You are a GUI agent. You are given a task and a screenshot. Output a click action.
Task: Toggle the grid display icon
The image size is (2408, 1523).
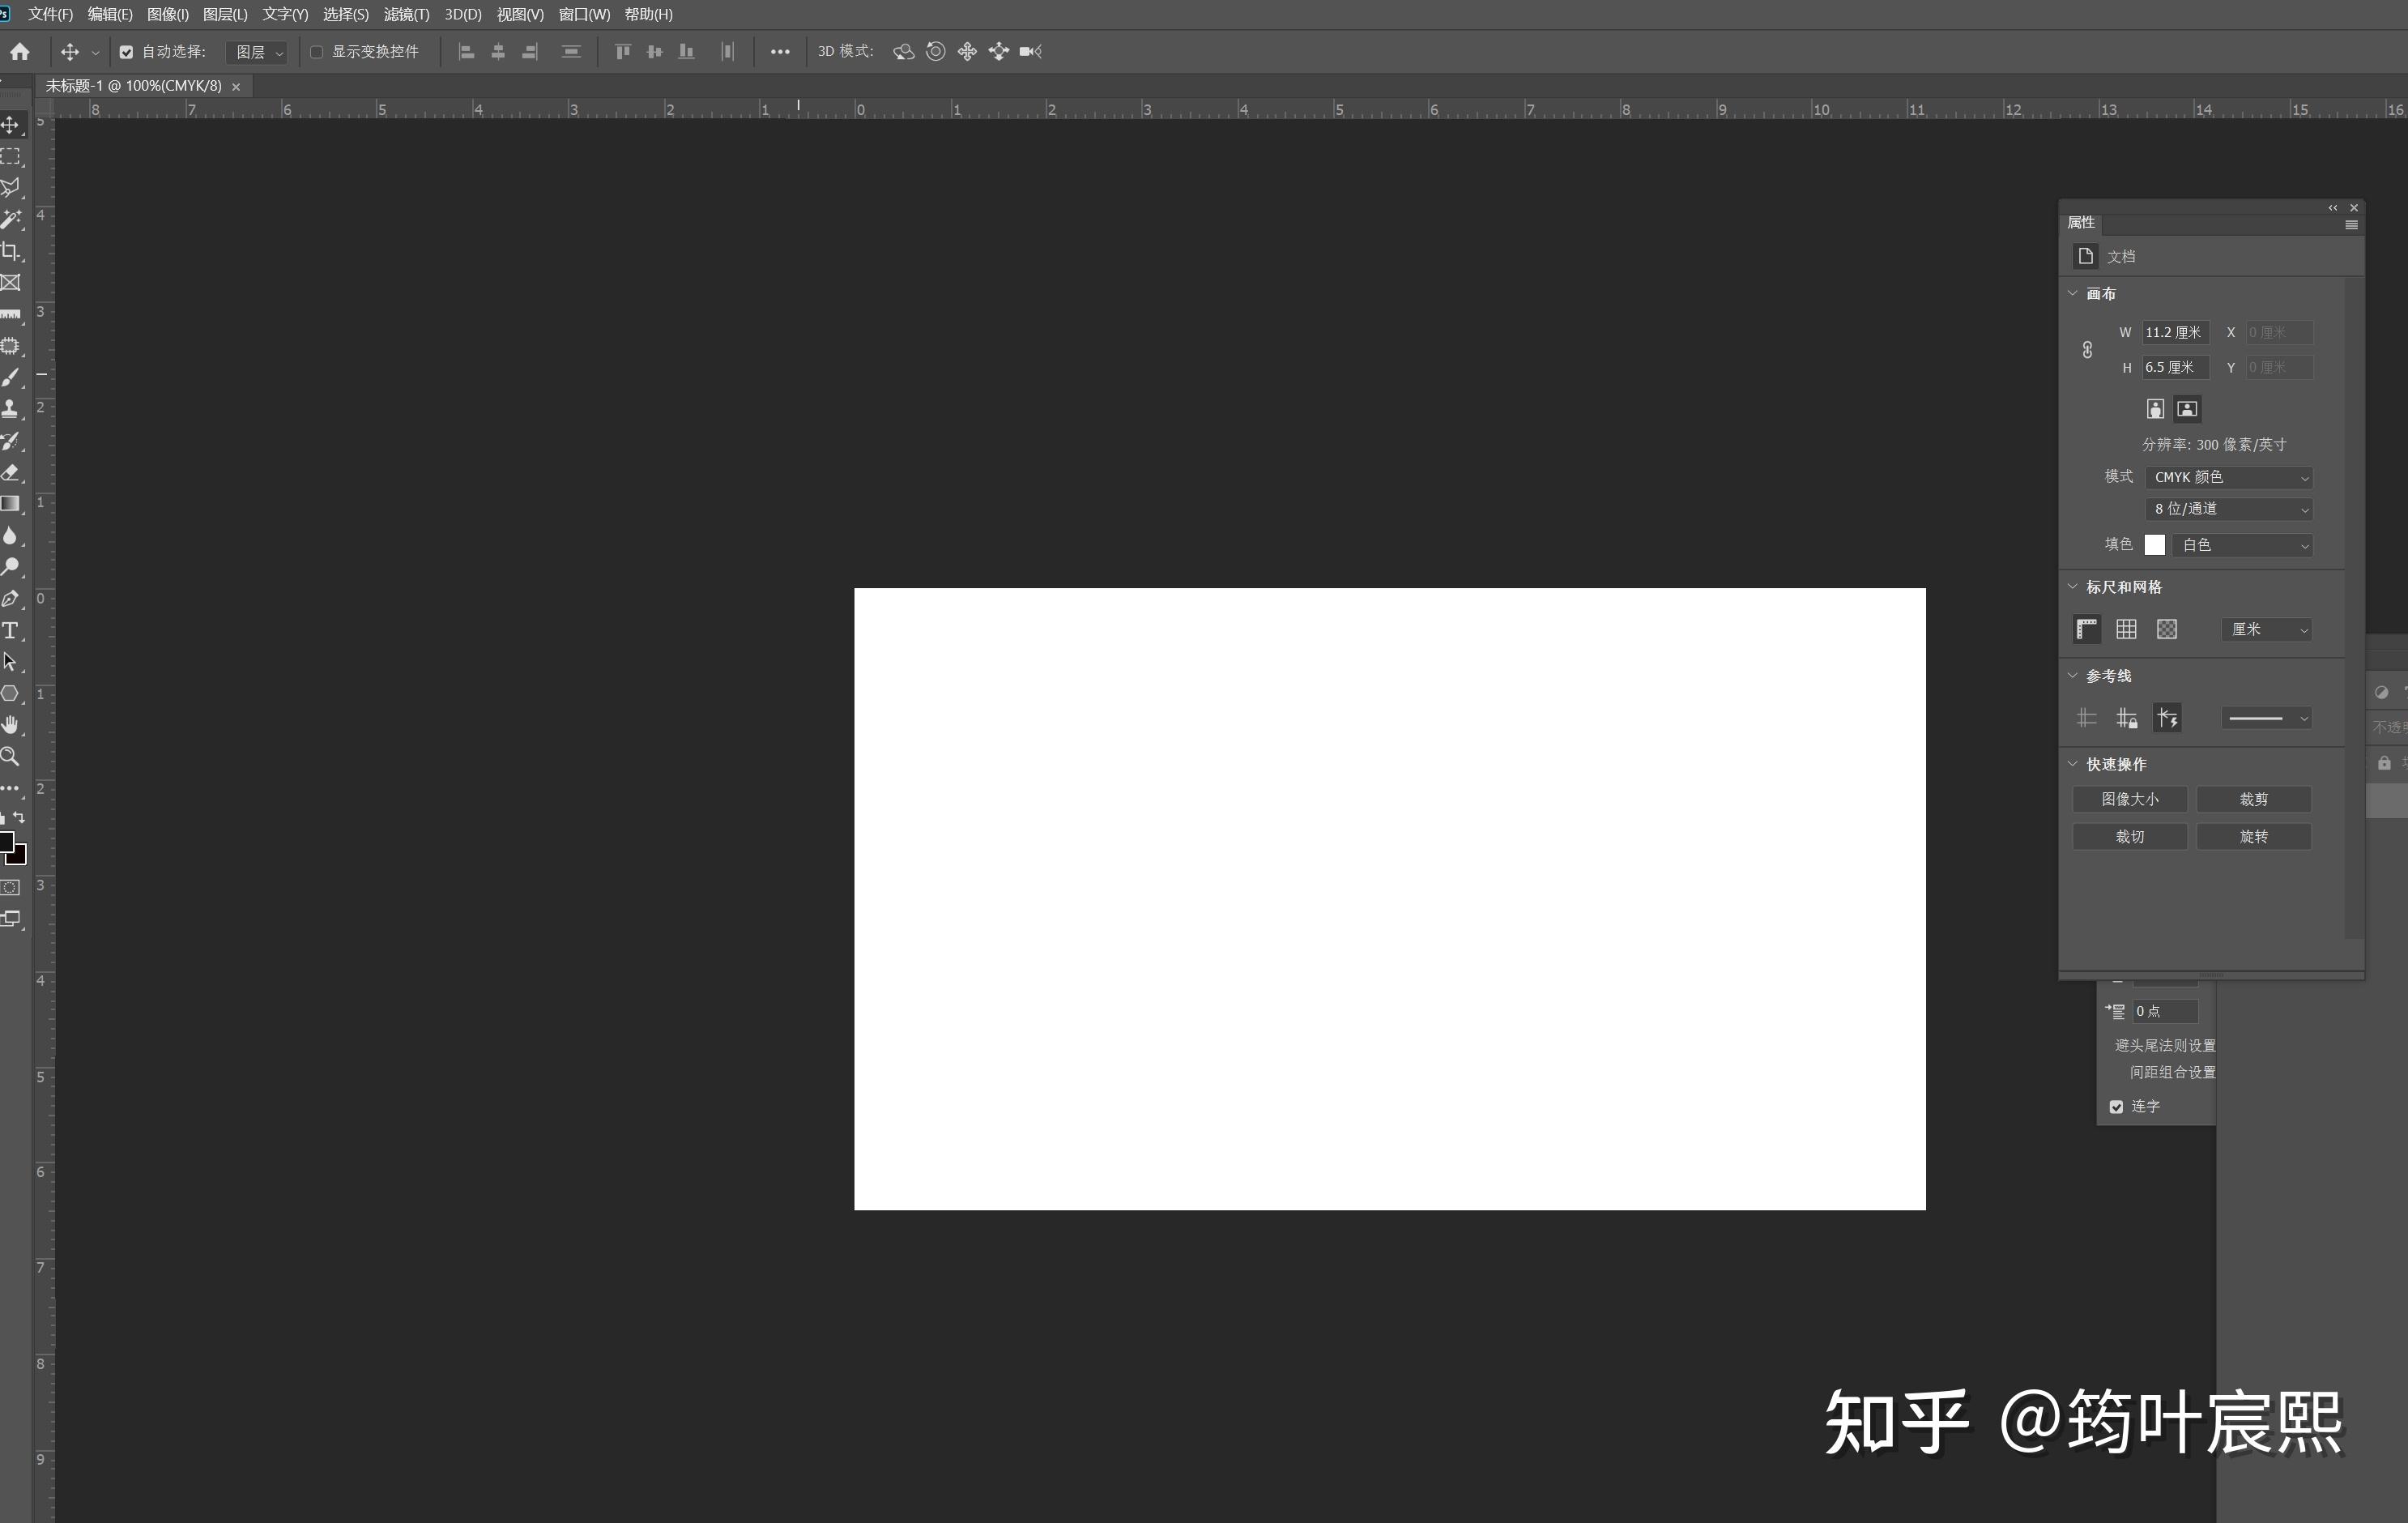tap(2126, 629)
